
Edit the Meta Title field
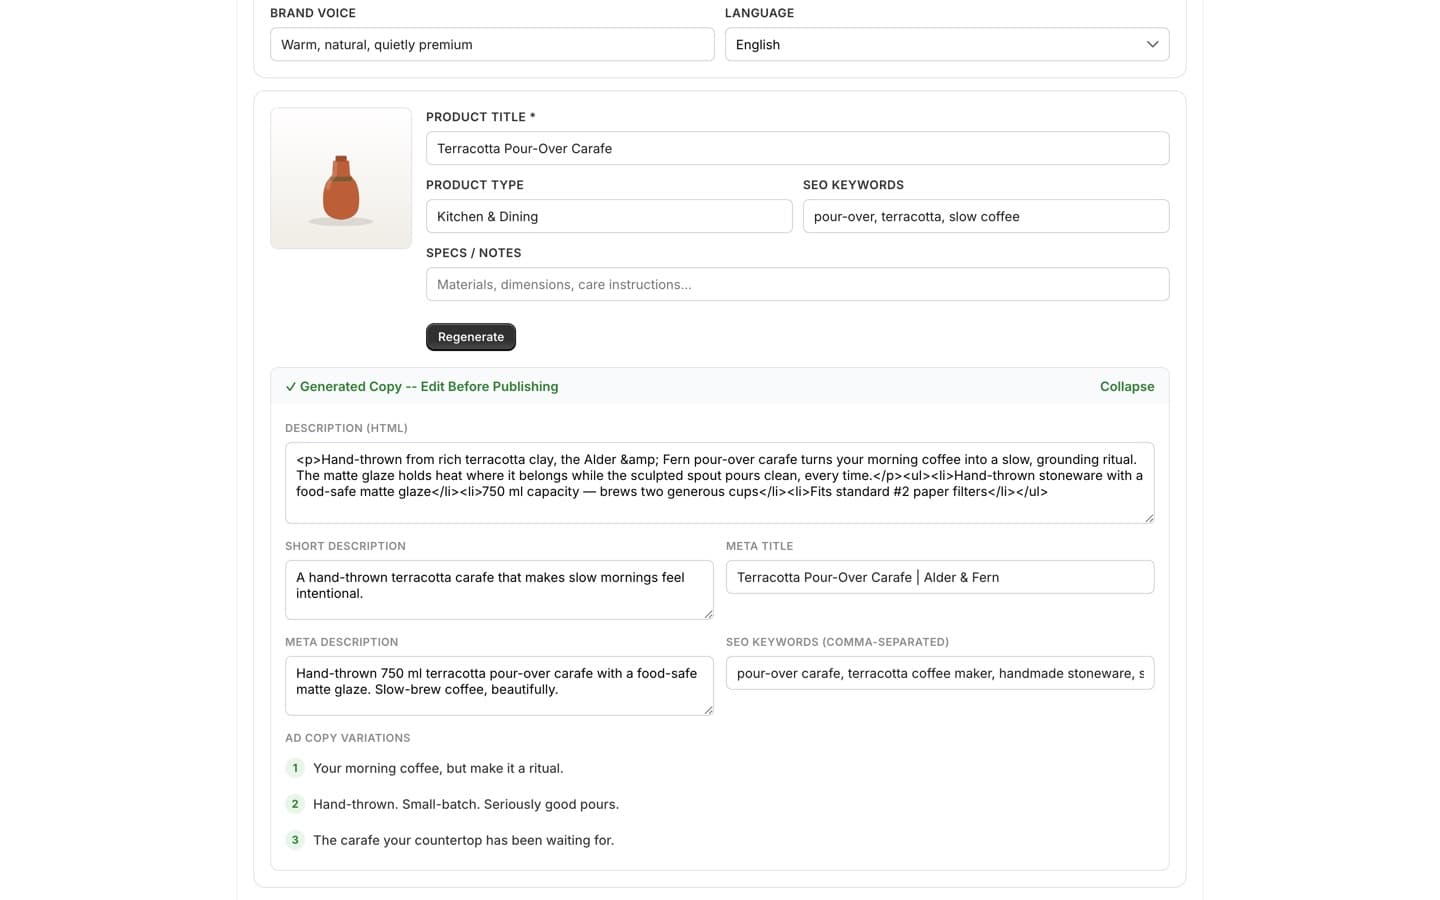point(940,577)
